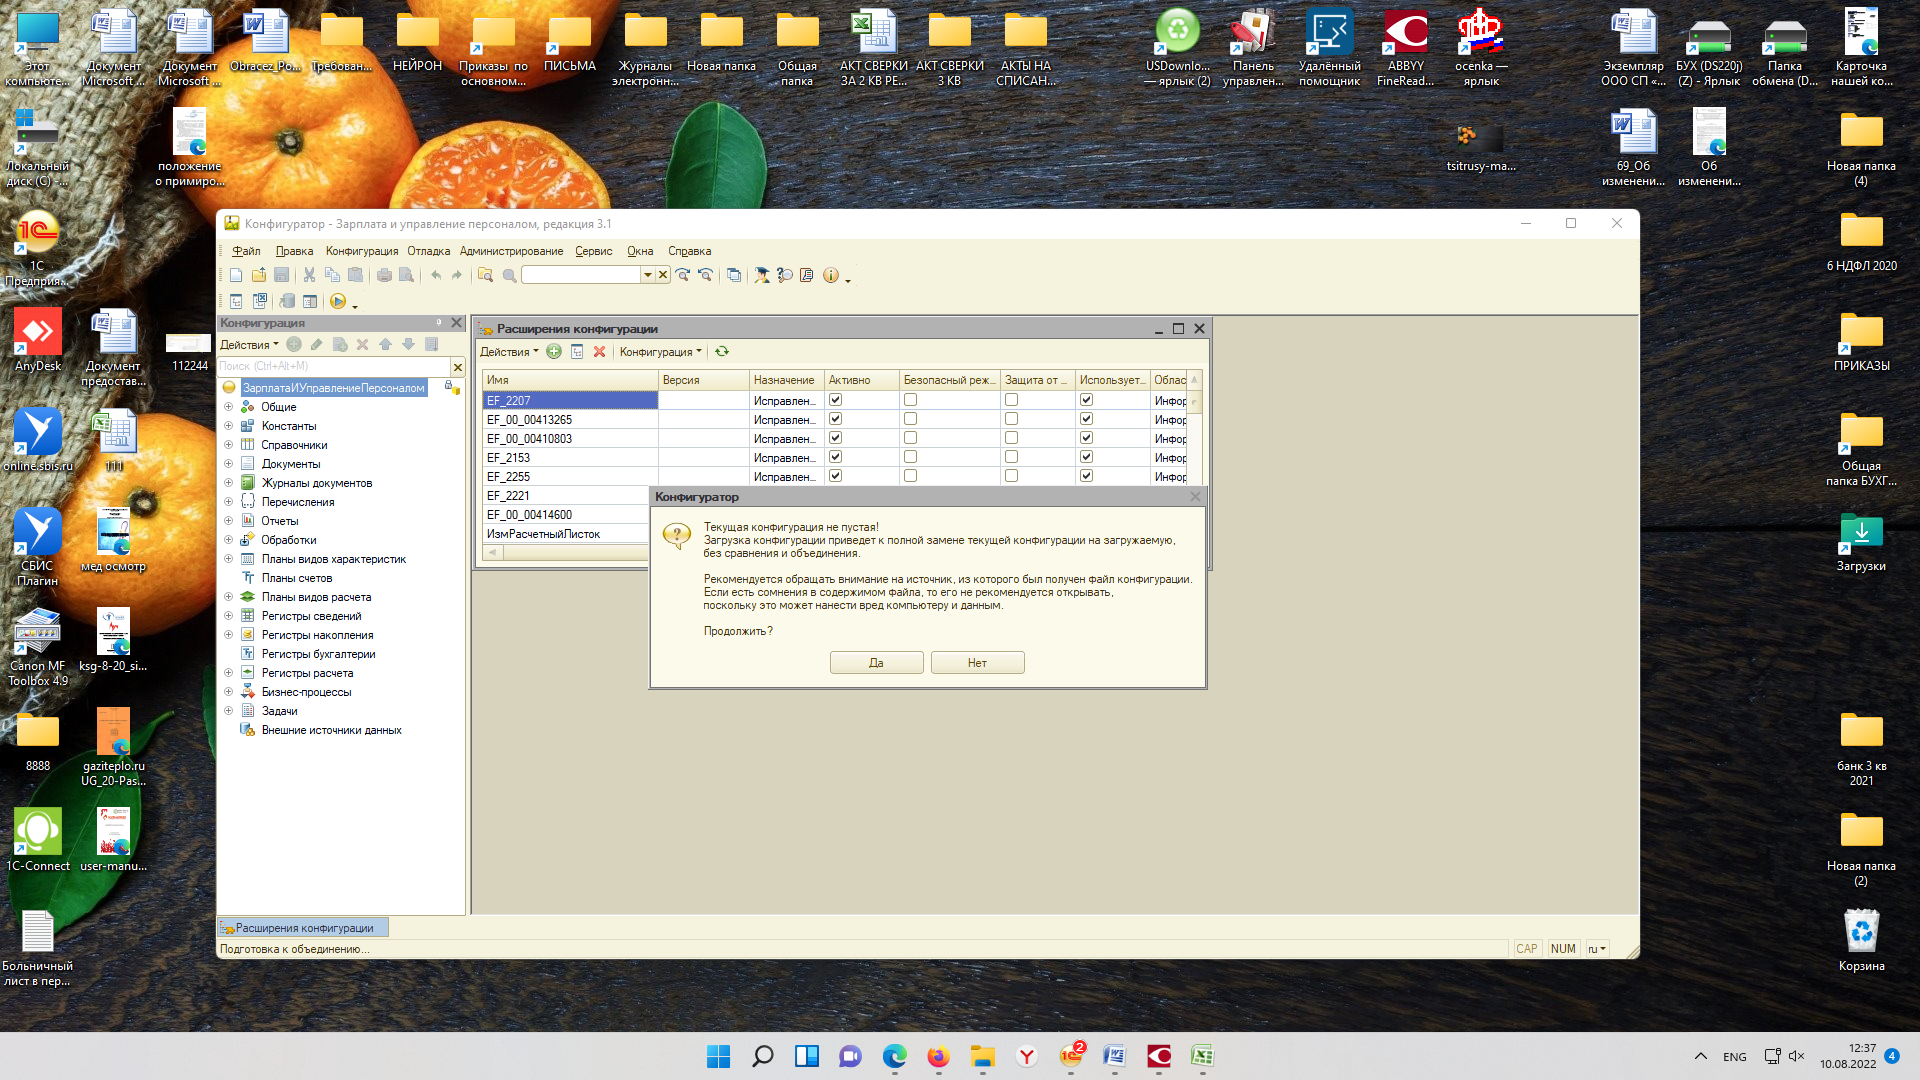Click red Delete extension cross icon

pyautogui.click(x=600, y=352)
